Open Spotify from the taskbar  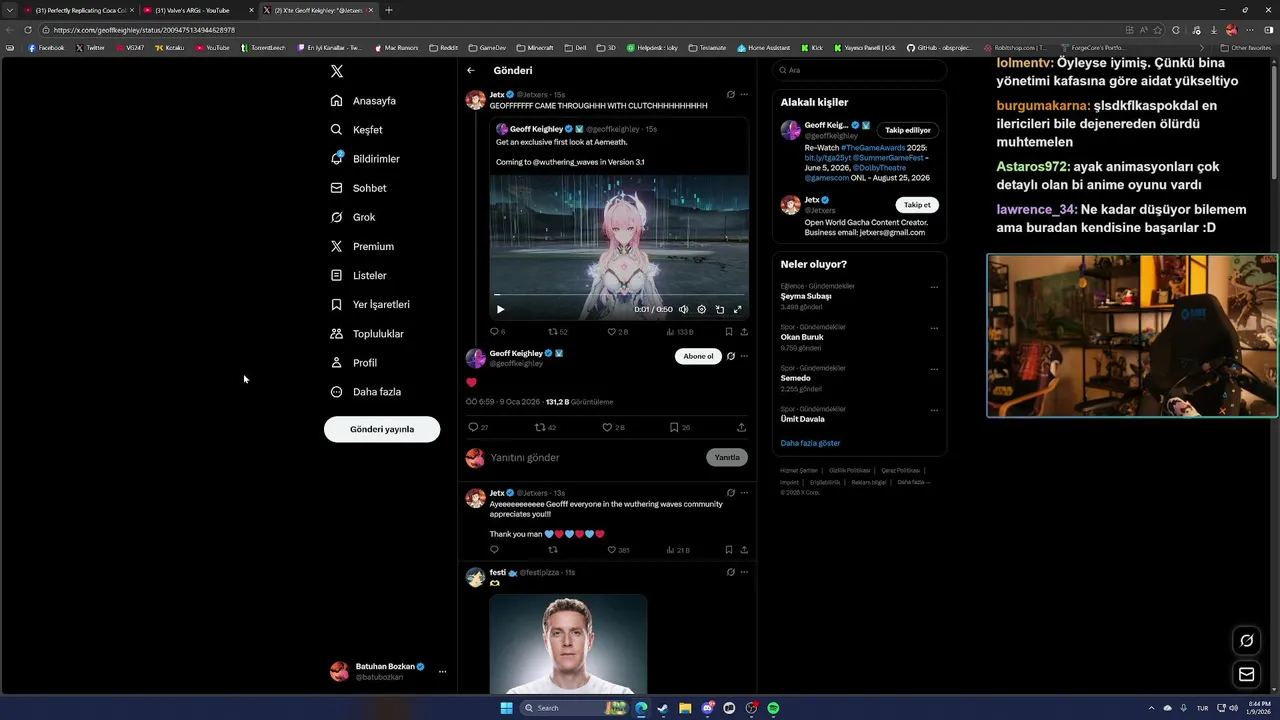[773, 708]
